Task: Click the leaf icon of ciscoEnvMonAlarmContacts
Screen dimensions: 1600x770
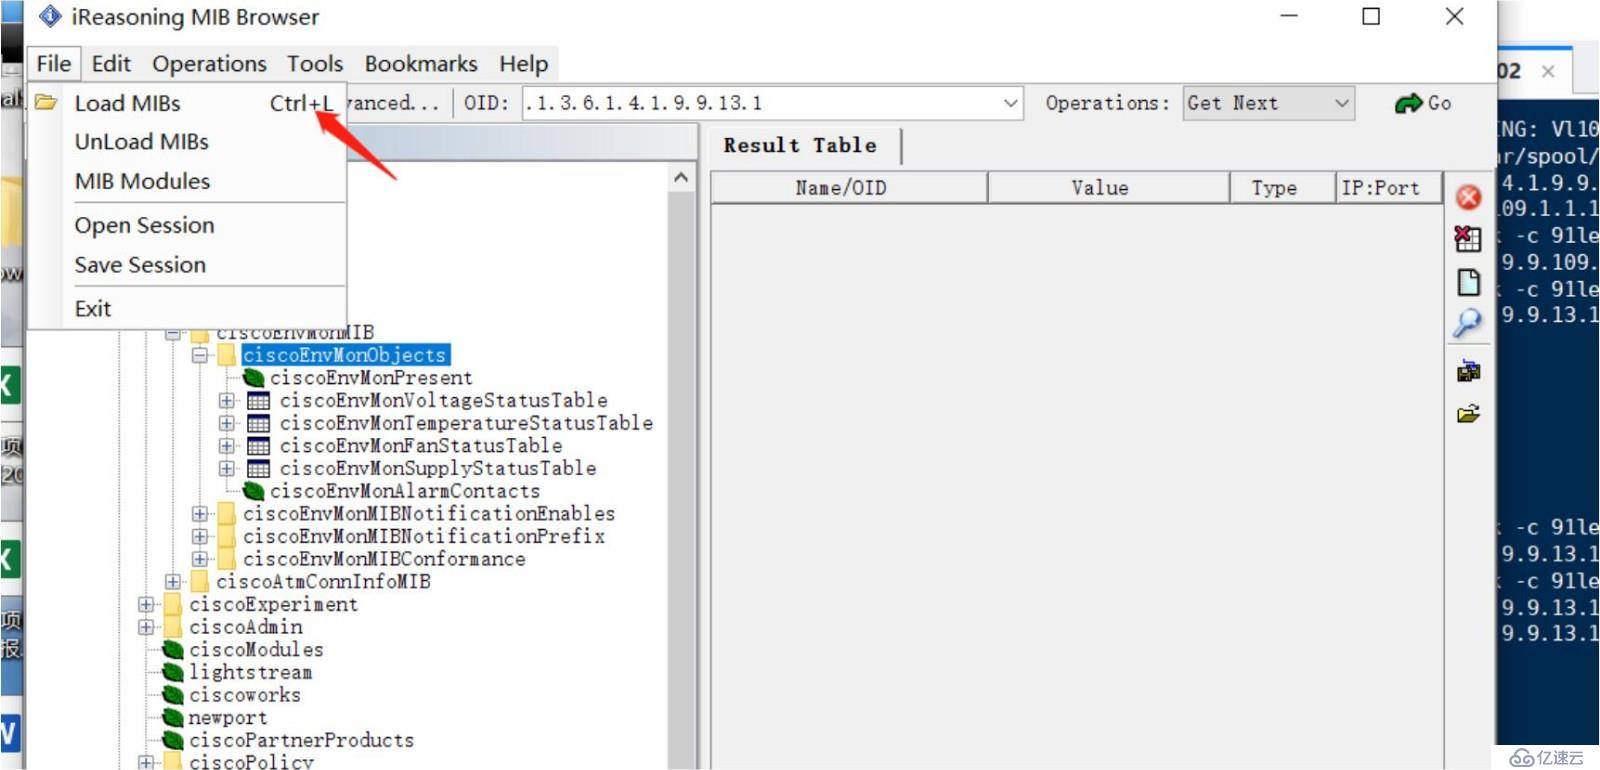Action: click(x=254, y=491)
